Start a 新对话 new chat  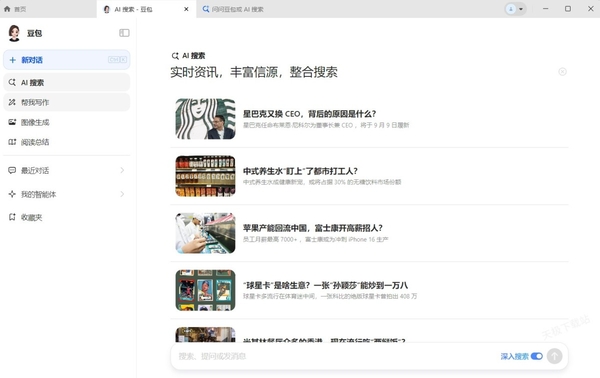(x=67, y=60)
